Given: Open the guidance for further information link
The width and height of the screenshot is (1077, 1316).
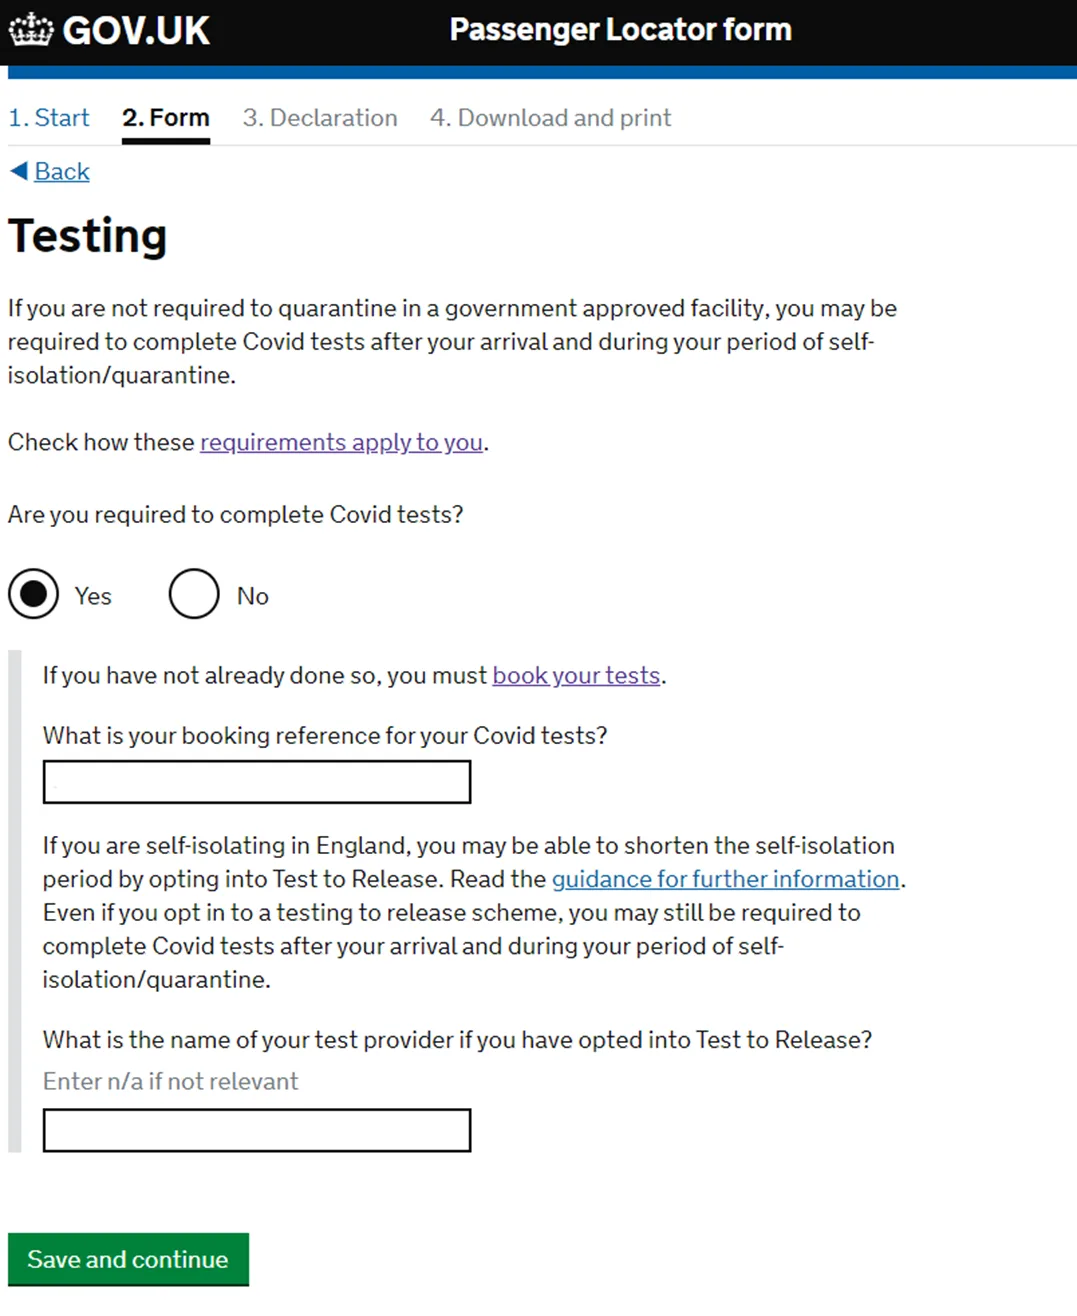Looking at the screenshot, I should 726,879.
